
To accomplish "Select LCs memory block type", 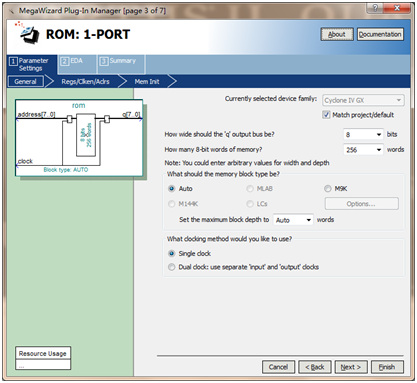I will coord(250,204).
